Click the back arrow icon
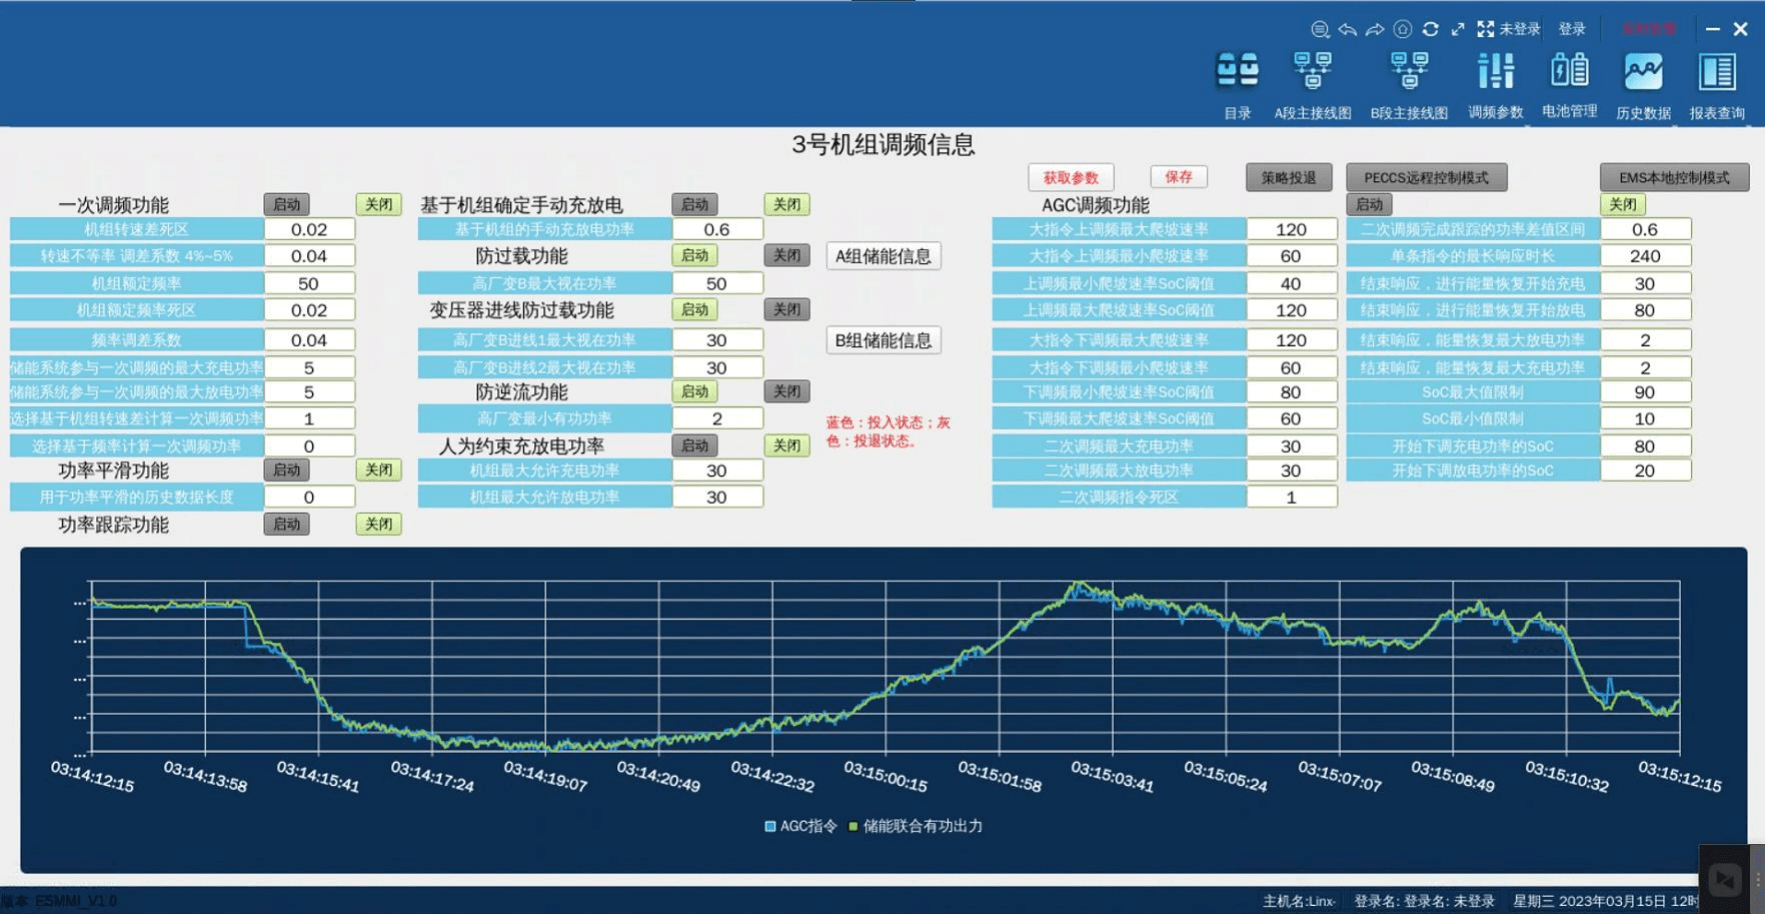Screen dimensions: 1765x914 [x=1347, y=29]
